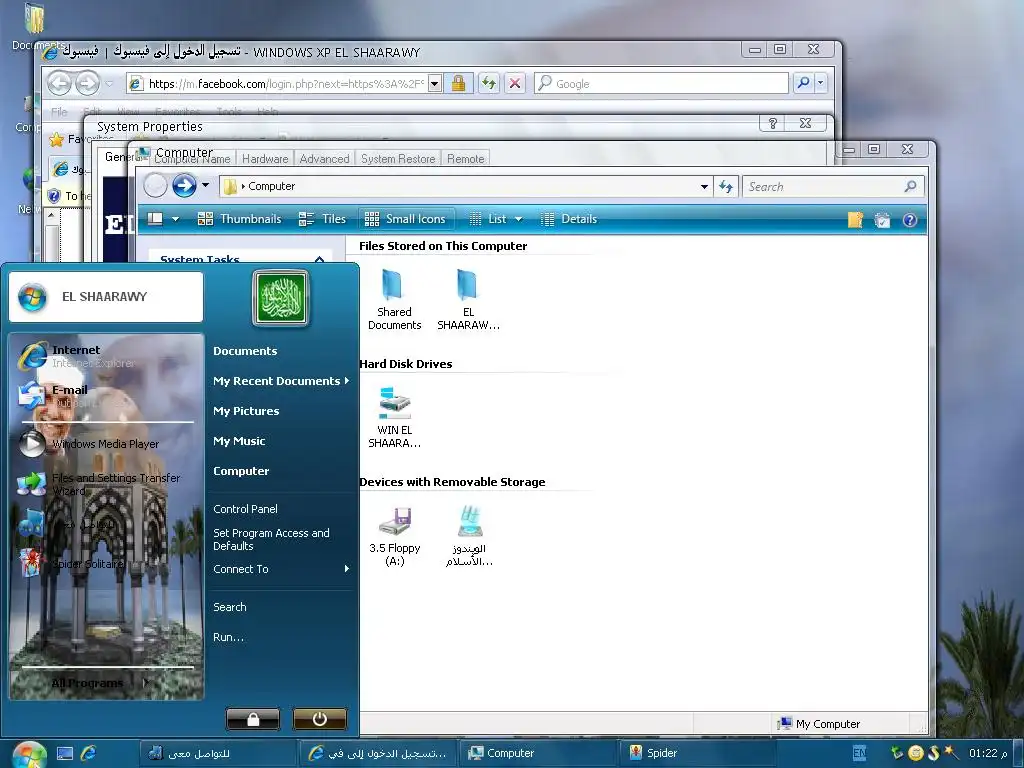
Task: Open the List view dropdown arrow
Action: click(519, 219)
